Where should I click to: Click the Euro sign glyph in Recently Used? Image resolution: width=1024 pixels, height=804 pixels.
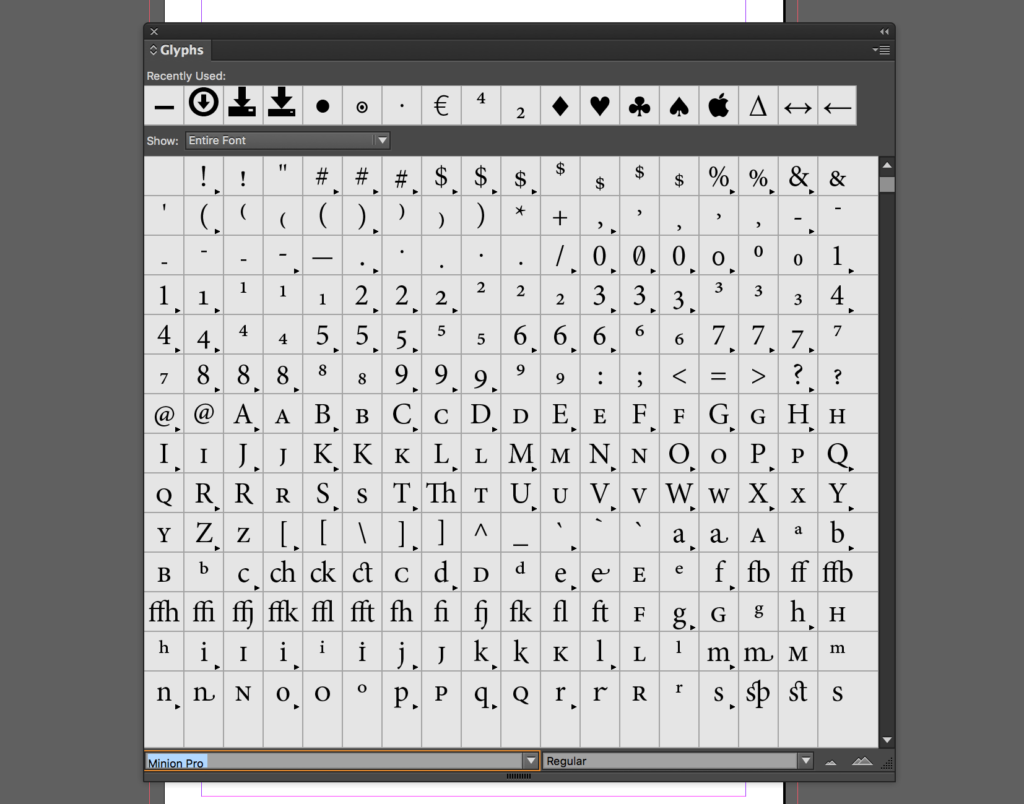click(x=441, y=104)
